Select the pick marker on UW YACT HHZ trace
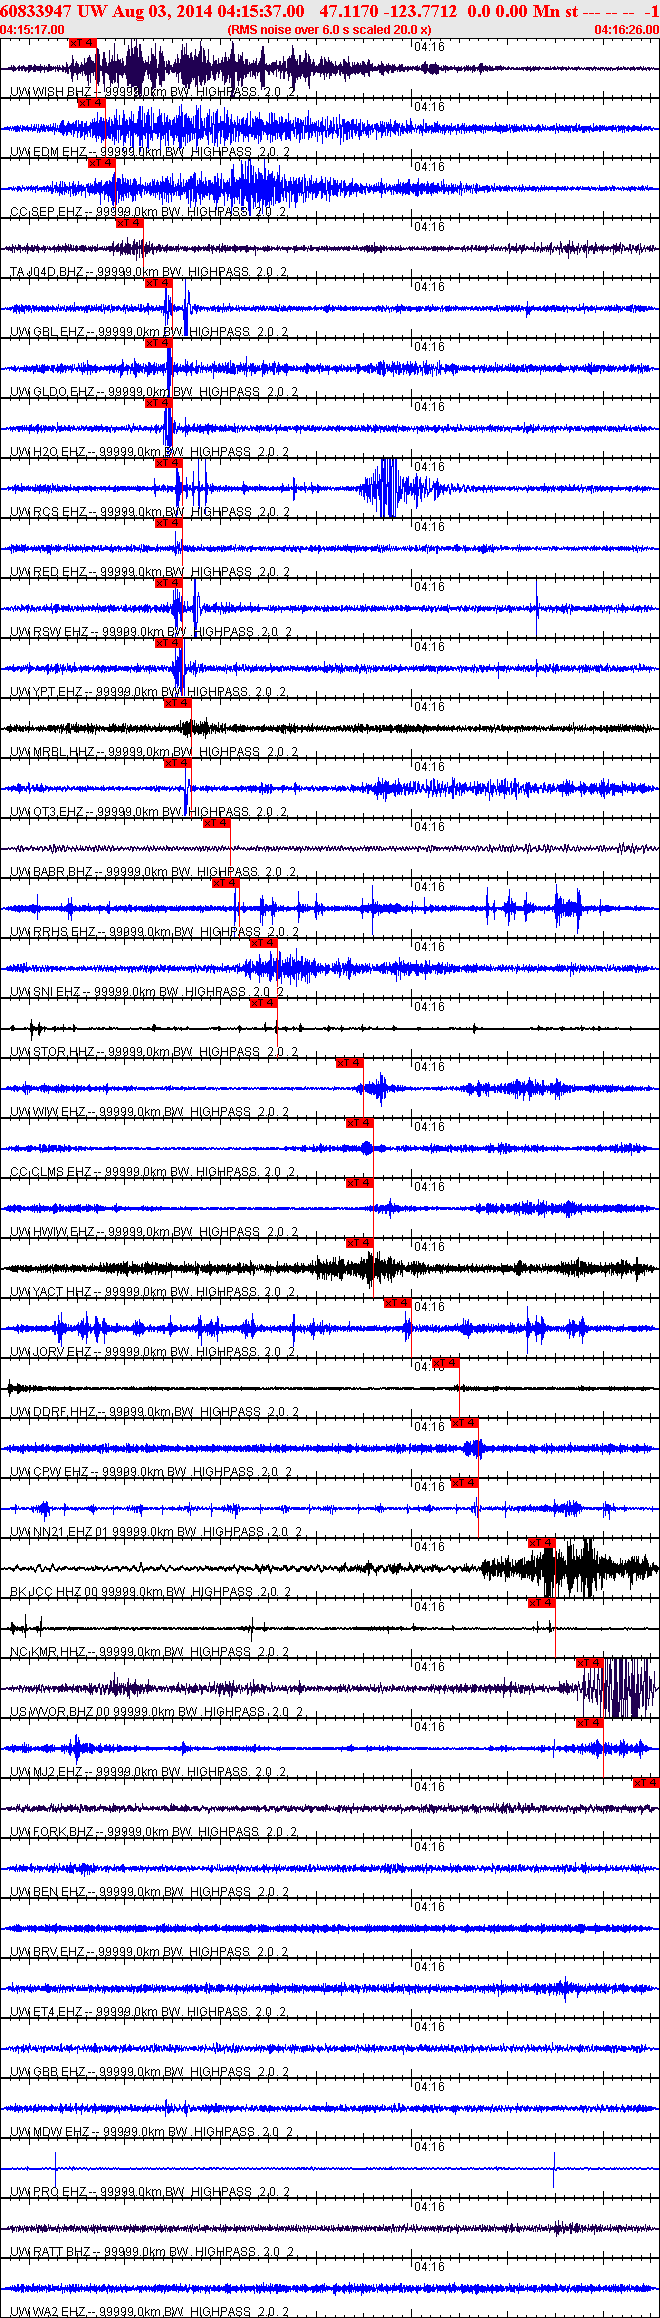The height and width of the screenshot is (2318, 660). tap(360, 1243)
